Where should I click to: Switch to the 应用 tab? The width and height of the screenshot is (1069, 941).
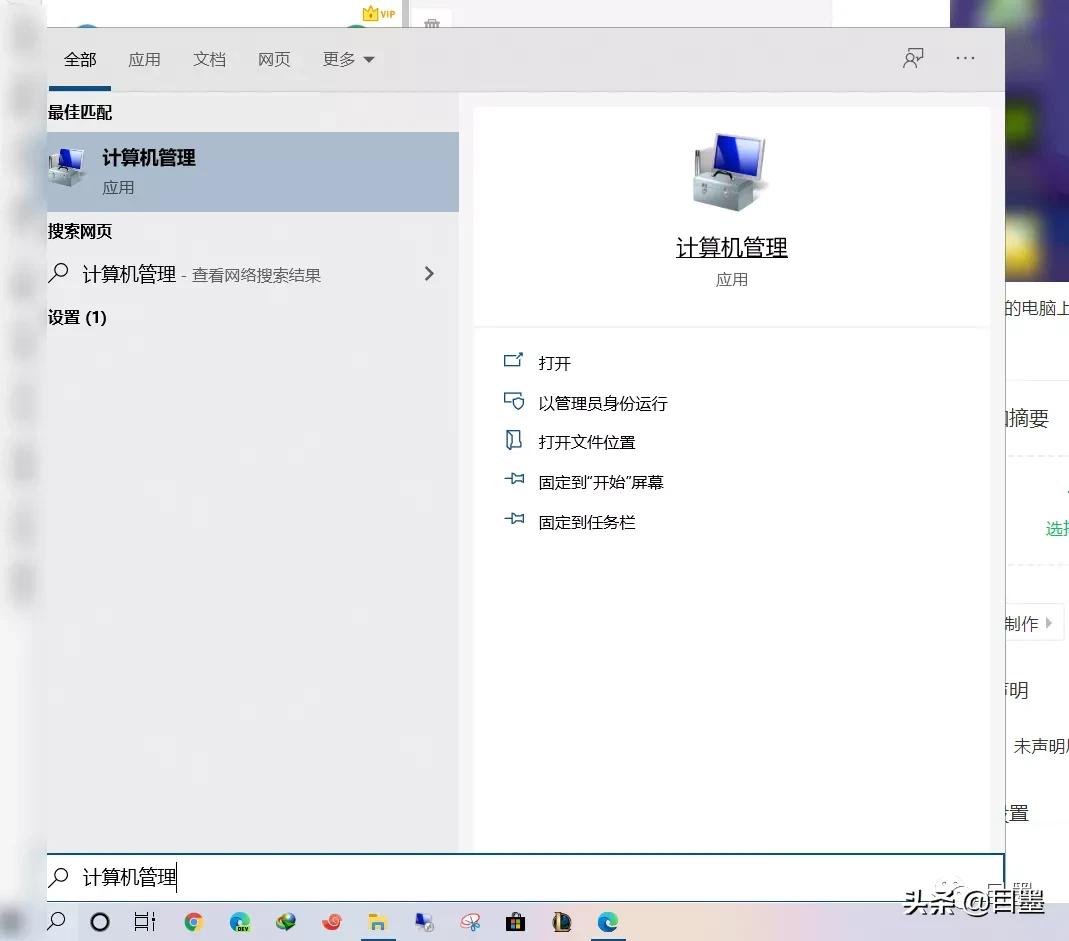pos(144,59)
